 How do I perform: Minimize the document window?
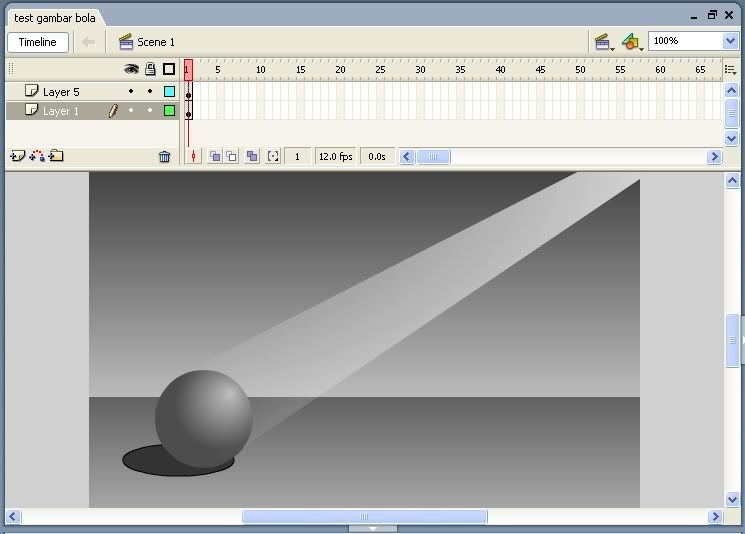click(x=694, y=16)
